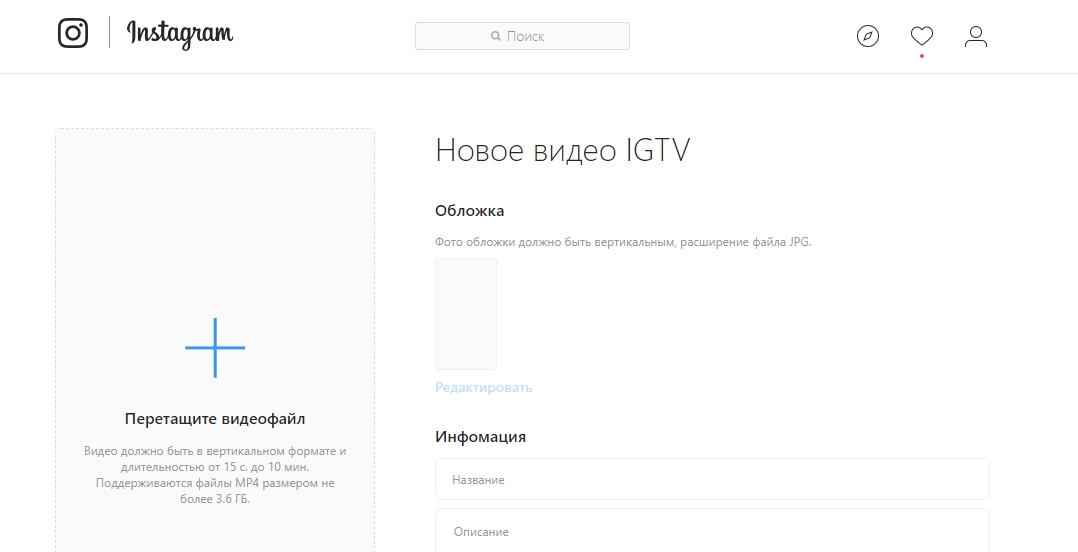Click the vertical divider beside the Instagram logo
1078x552 pixels.
tap(109, 33)
